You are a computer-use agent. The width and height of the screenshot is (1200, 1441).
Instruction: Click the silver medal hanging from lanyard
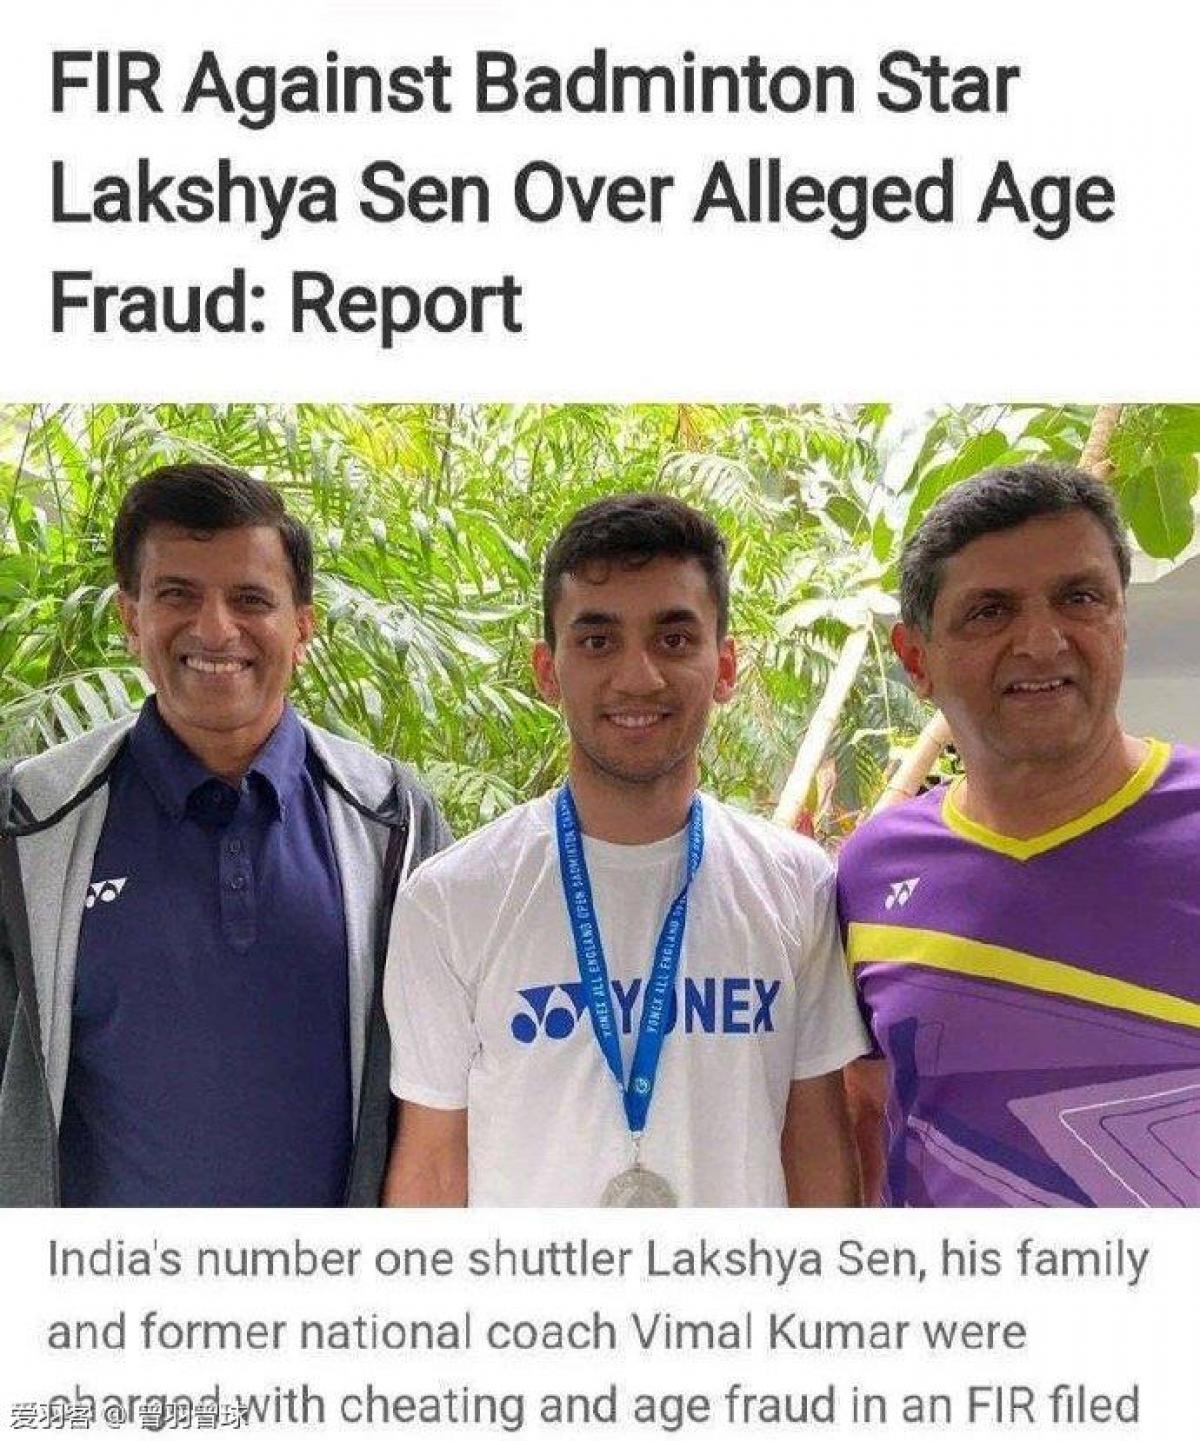coord(639,1185)
